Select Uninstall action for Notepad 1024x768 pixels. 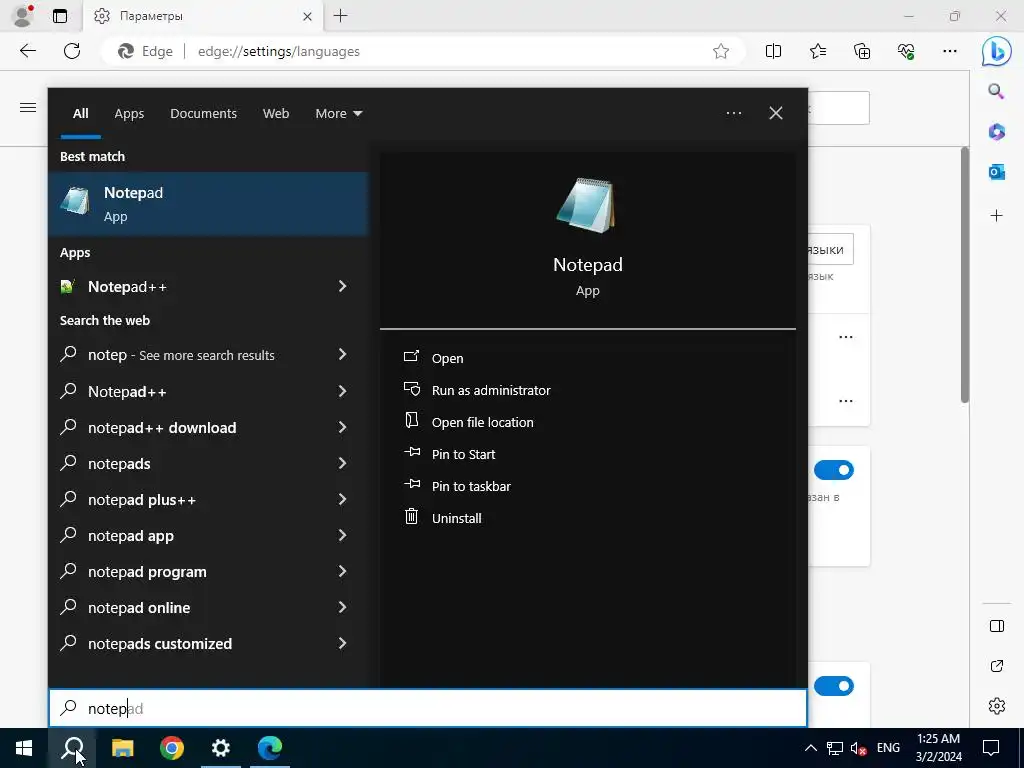tap(456, 519)
